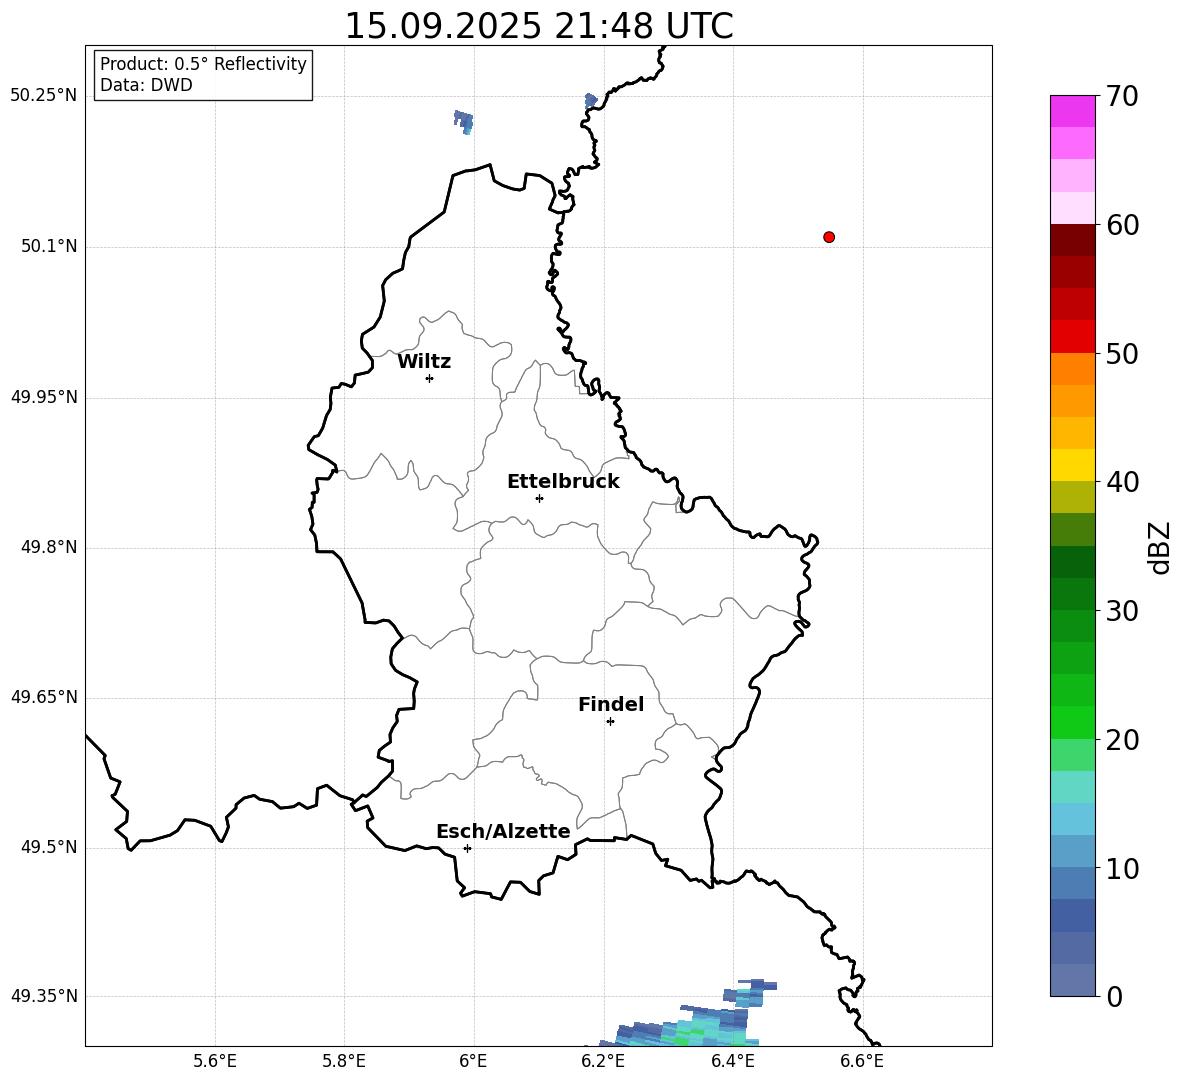
Task: Click the magenta top colorbar segment
Action: (x=1072, y=111)
